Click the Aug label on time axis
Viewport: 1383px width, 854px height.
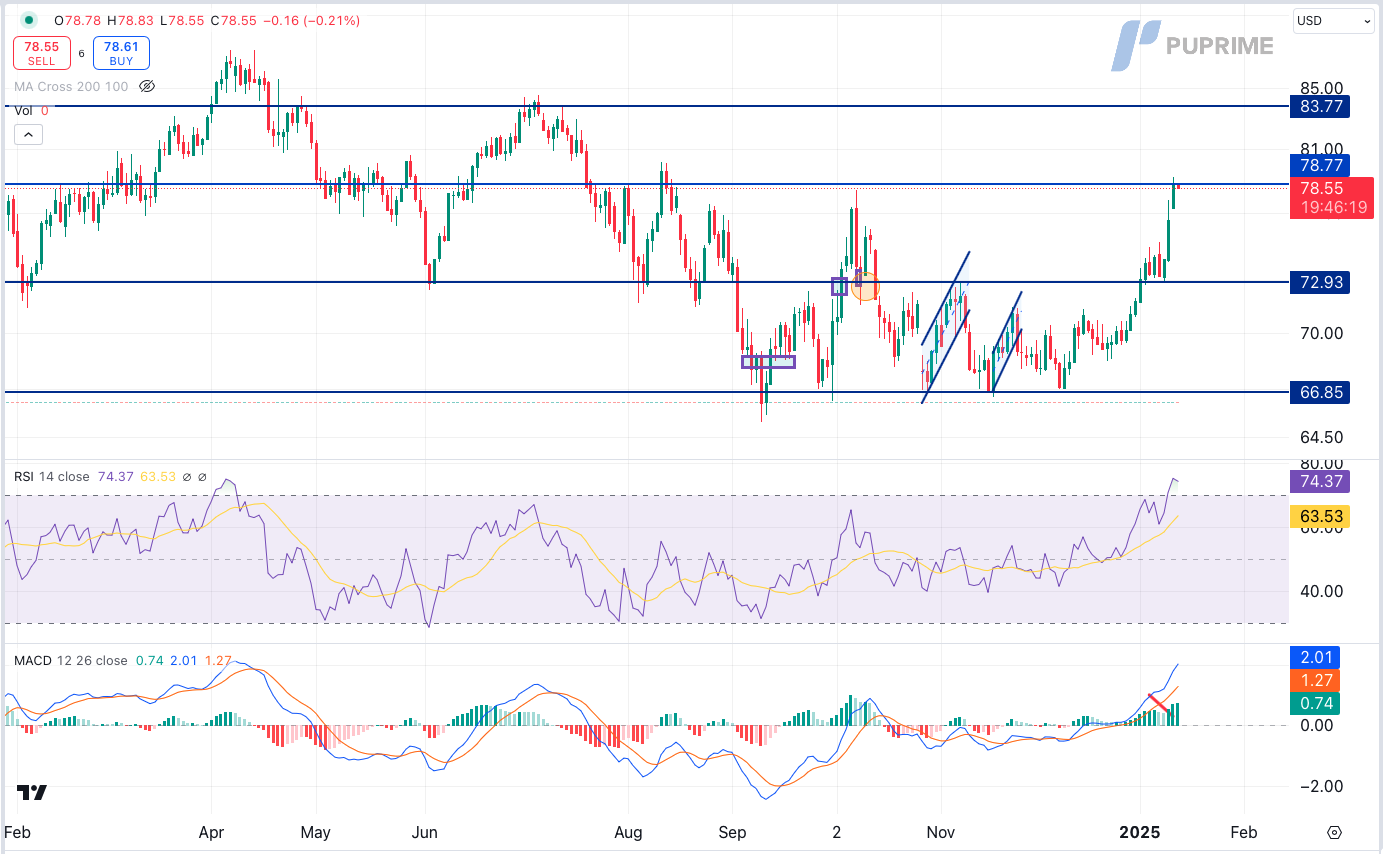click(628, 832)
